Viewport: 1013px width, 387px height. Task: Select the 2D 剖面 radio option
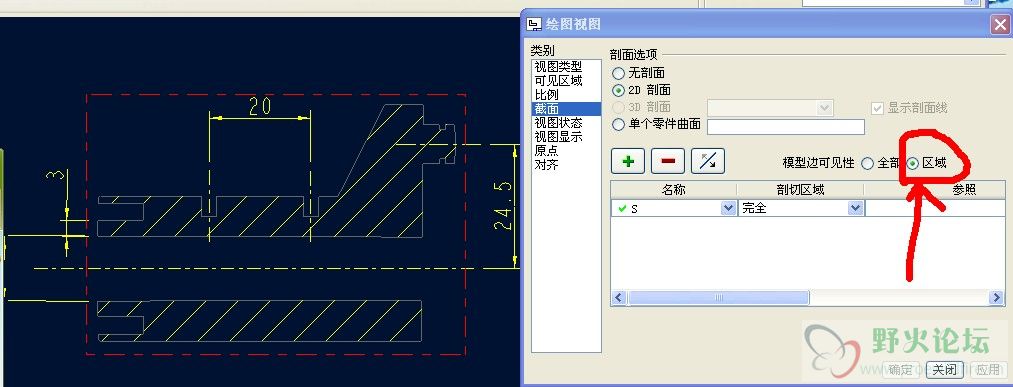pos(618,90)
